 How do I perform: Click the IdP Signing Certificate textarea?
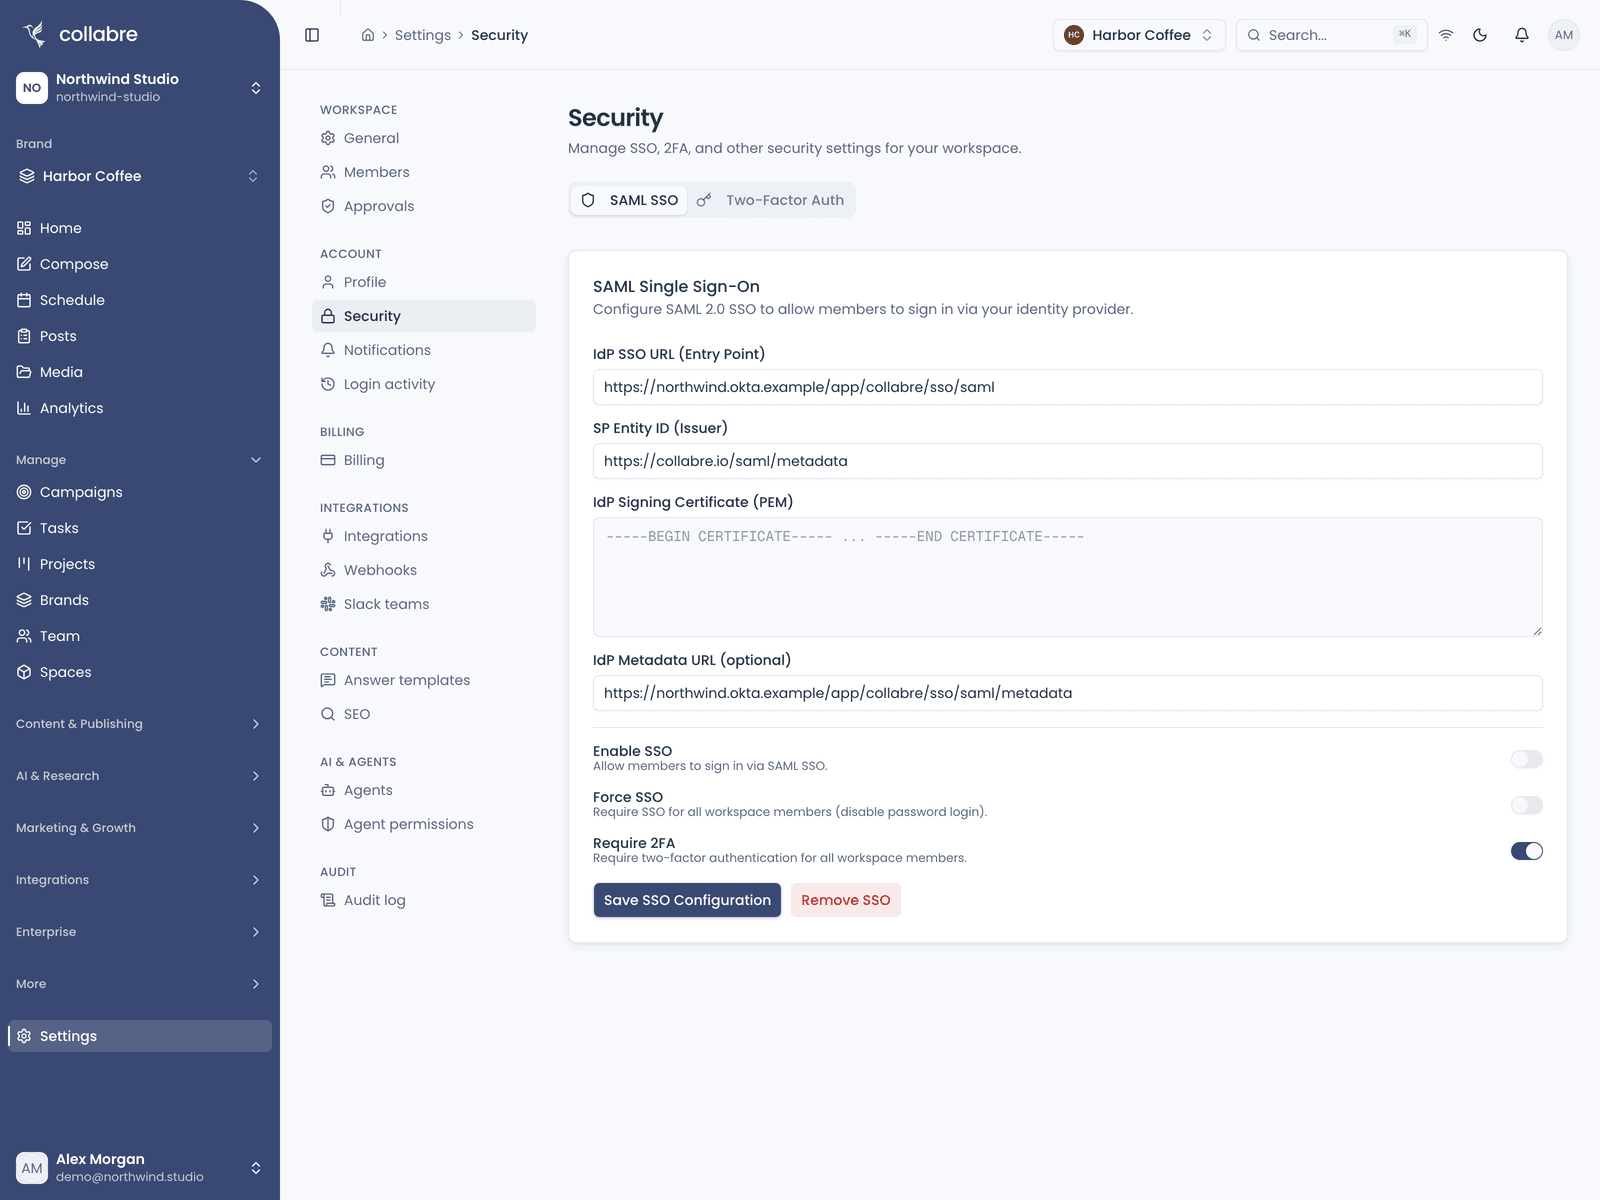1068,577
